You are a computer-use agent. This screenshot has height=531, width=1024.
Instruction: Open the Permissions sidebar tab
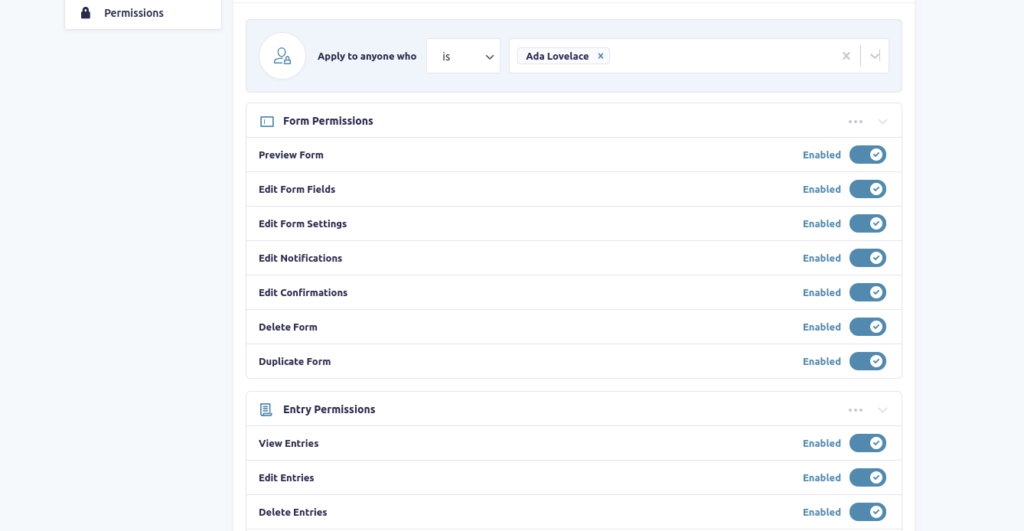tap(143, 13)
